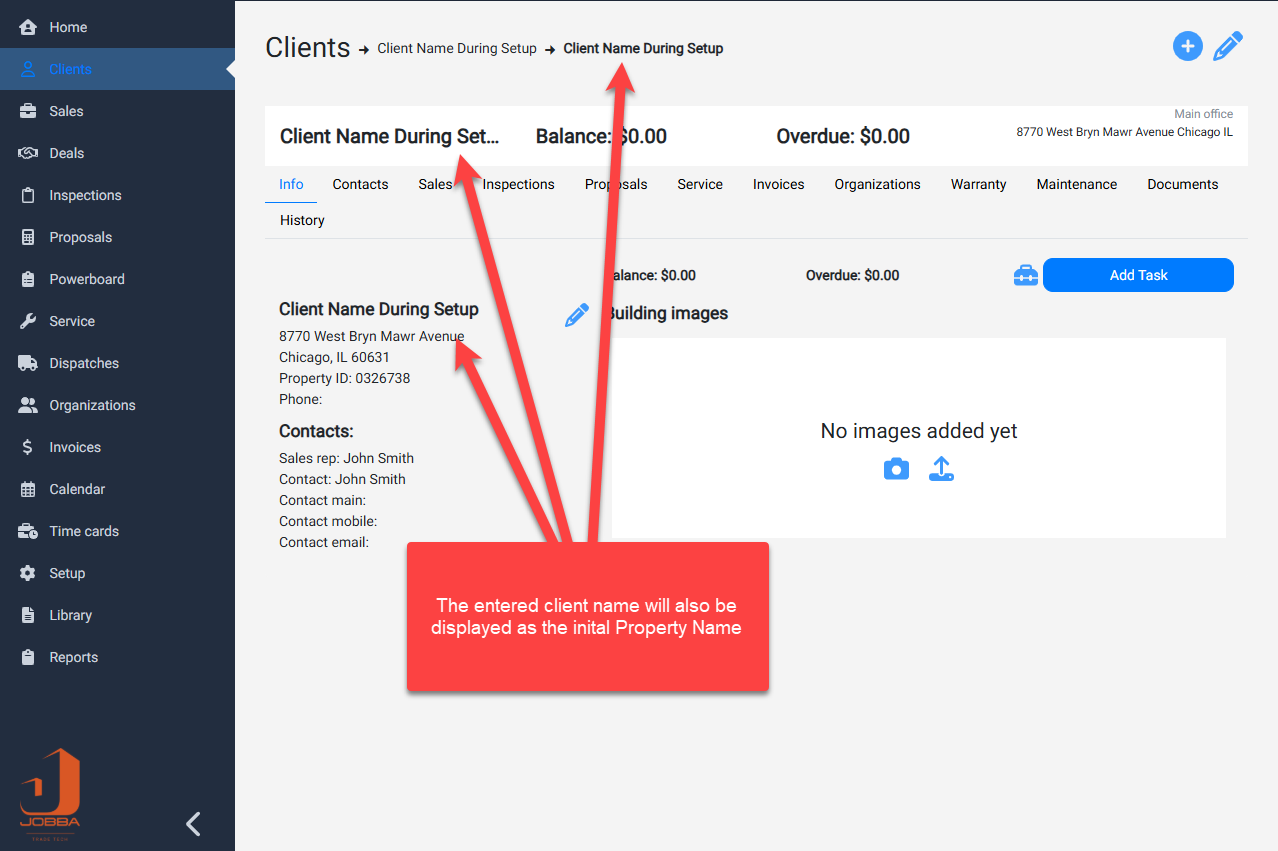Navigate to Reports in the sidebar
Viewport: 1278px width, 851px height.
pos(74,657)
